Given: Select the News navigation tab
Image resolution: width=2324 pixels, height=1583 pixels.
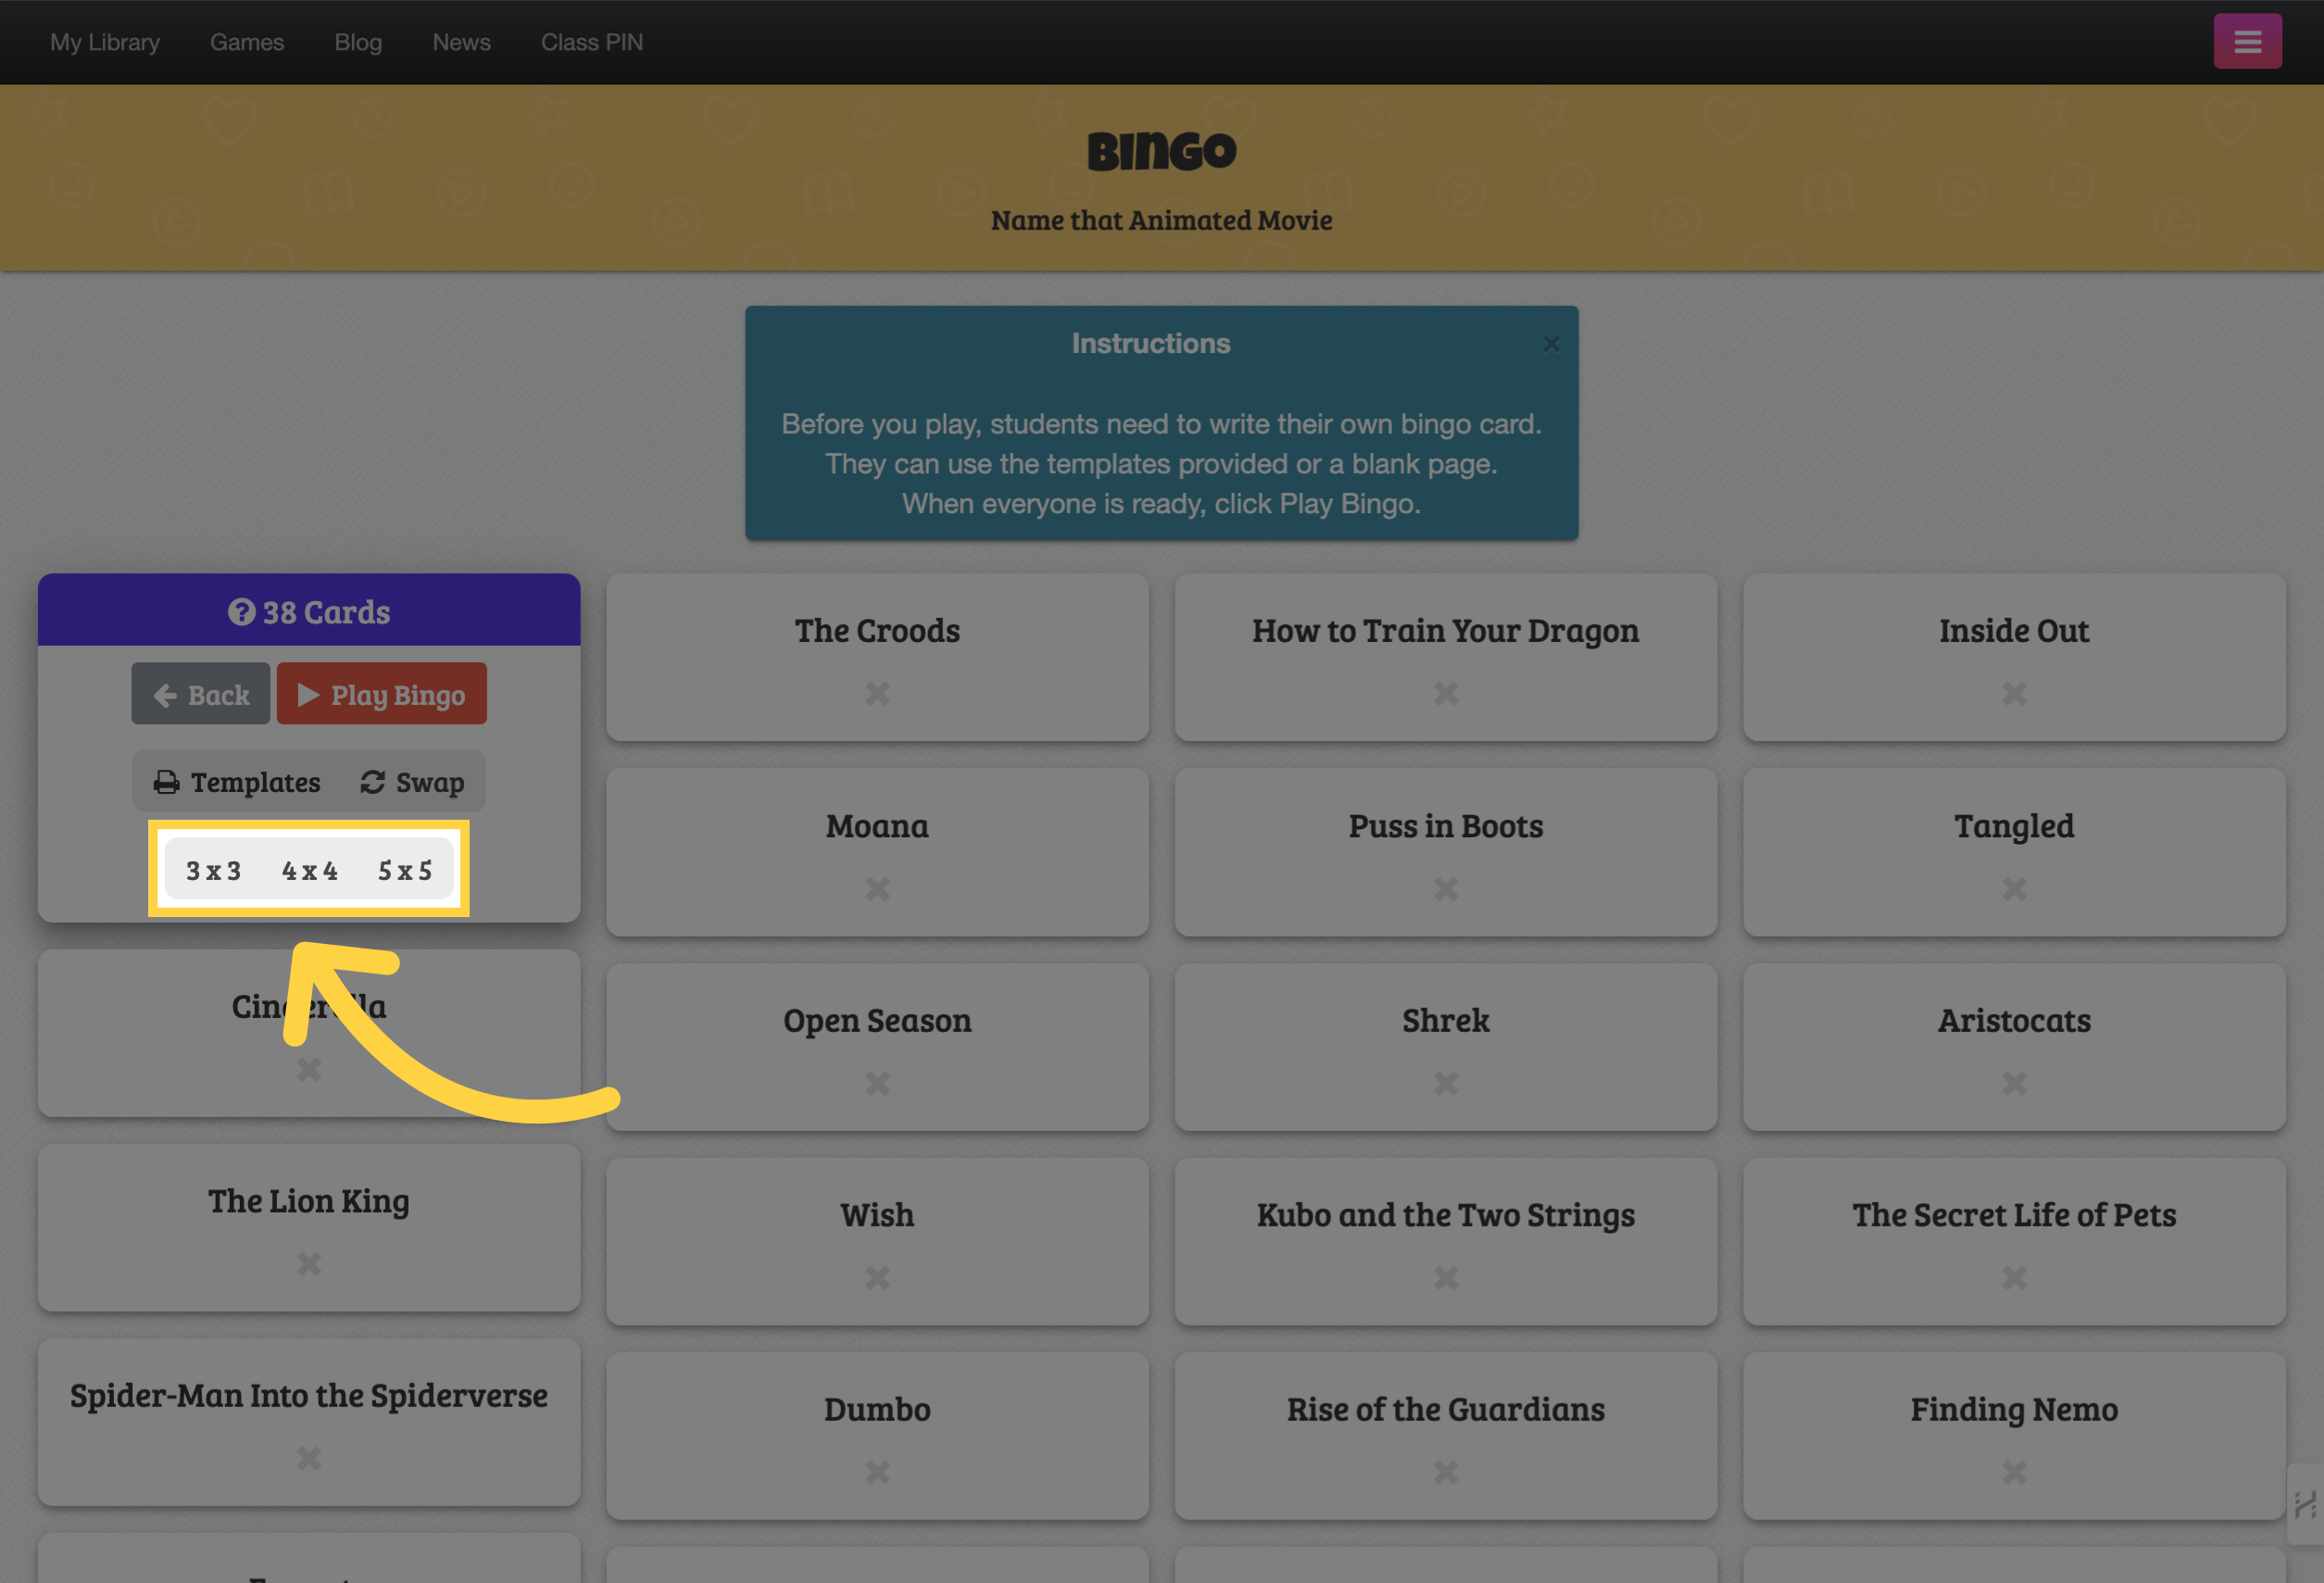Looking at the screenshot, I should click(461, 41).
